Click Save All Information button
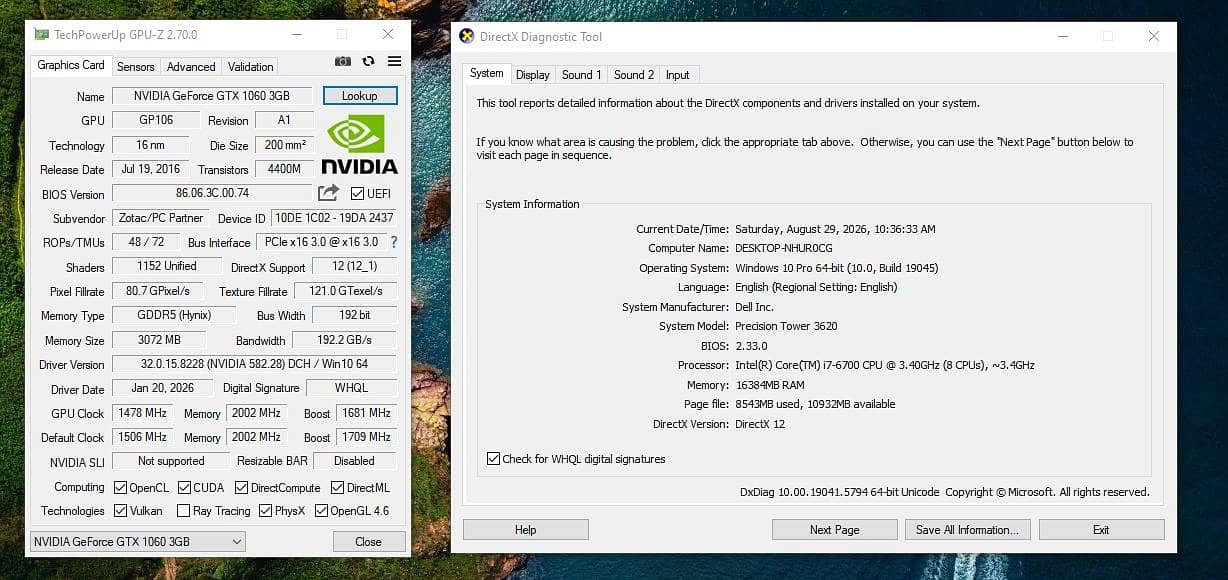This screenshot has width=1228, height=580. (x=967, y=530)
